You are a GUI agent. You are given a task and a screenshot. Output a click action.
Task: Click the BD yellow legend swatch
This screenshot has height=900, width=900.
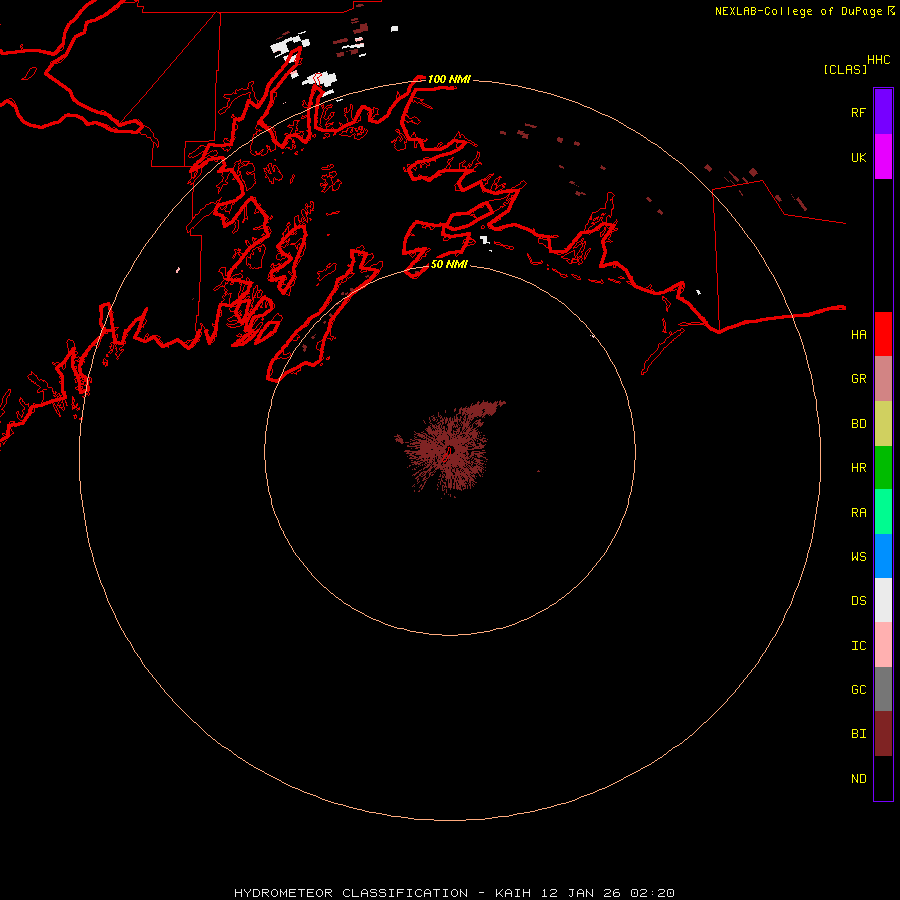pyautogui.click(x=883, y=424)
